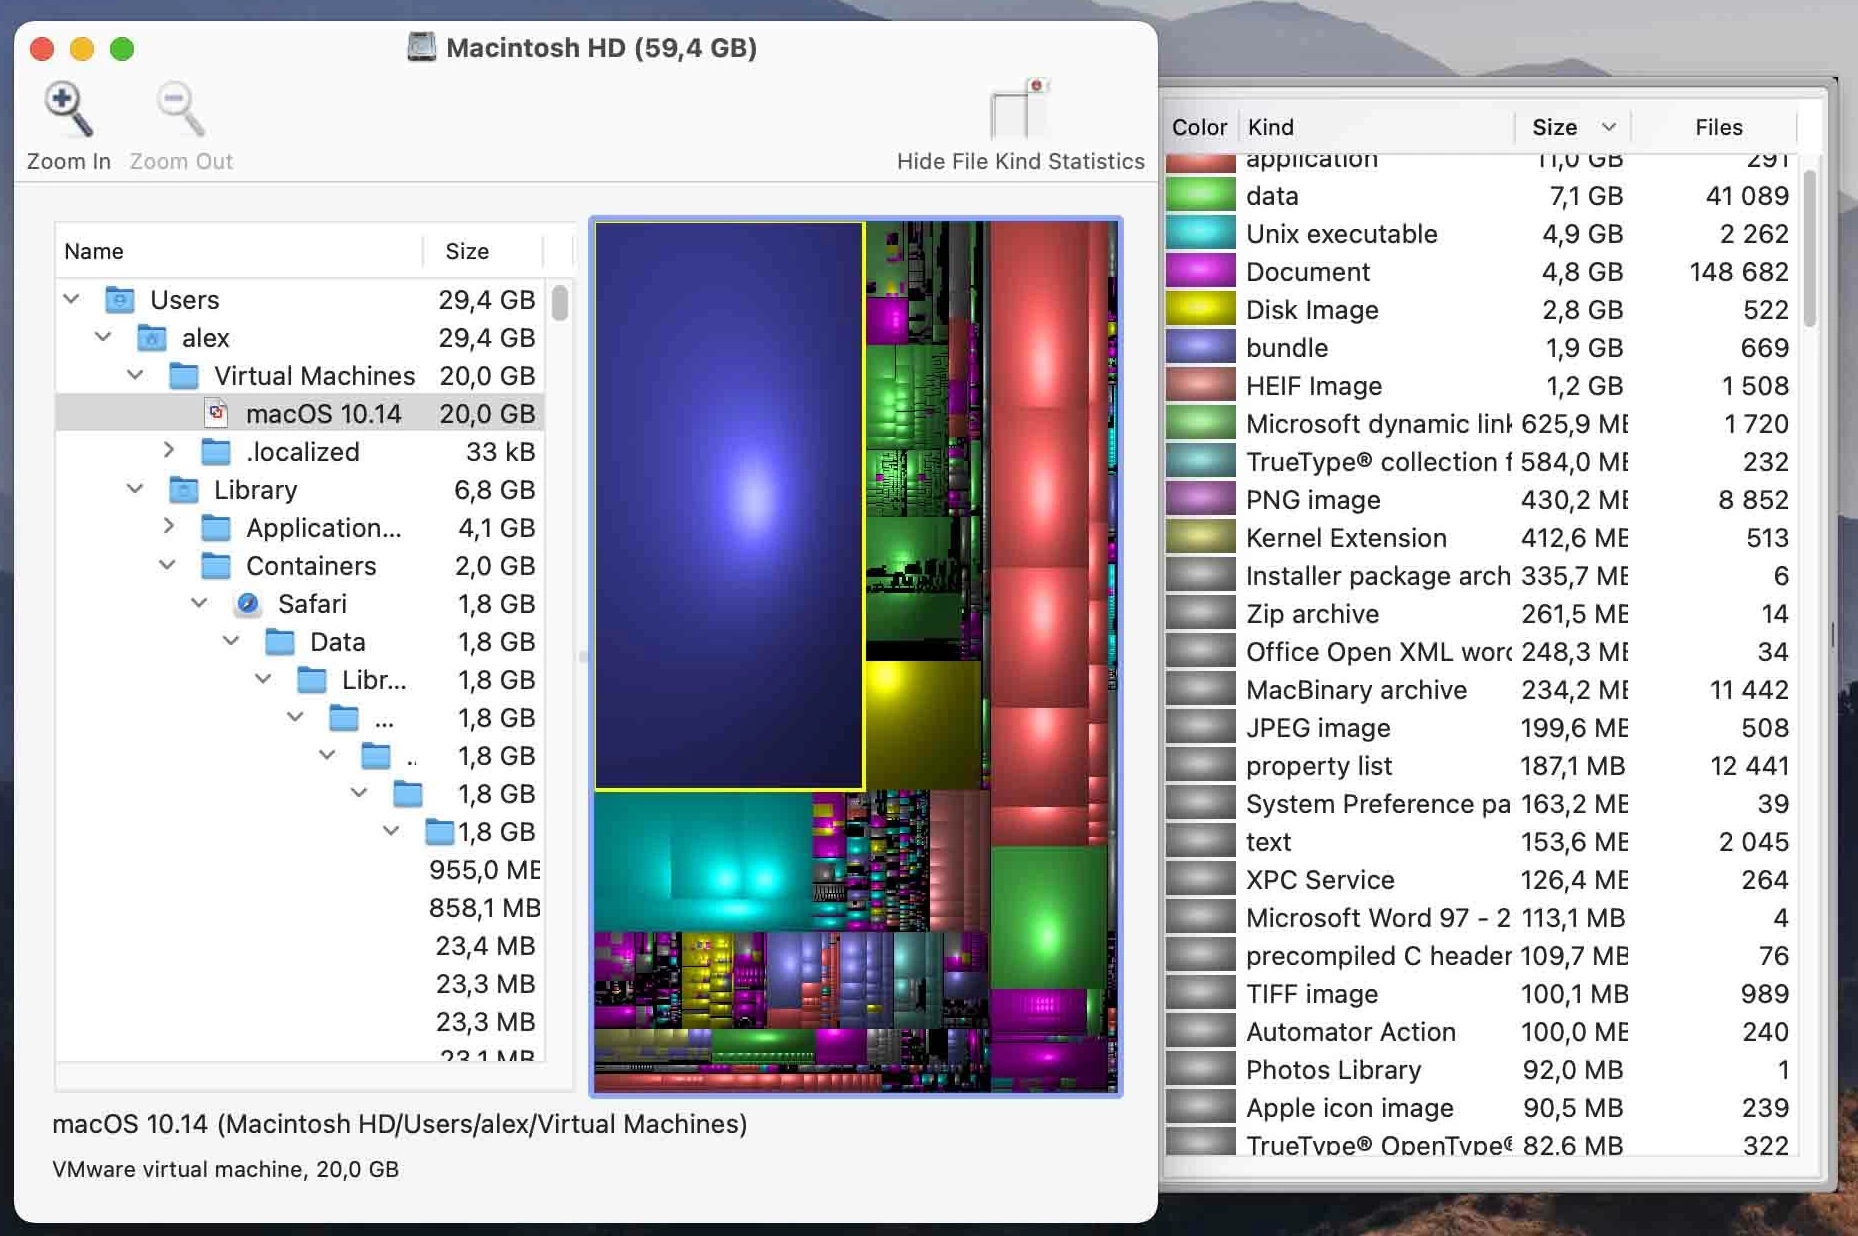Image resolution: width=1858 pixels, height=1236 pixels.
Task: Sort tree by the Size column header
Action: click(483, 251)
